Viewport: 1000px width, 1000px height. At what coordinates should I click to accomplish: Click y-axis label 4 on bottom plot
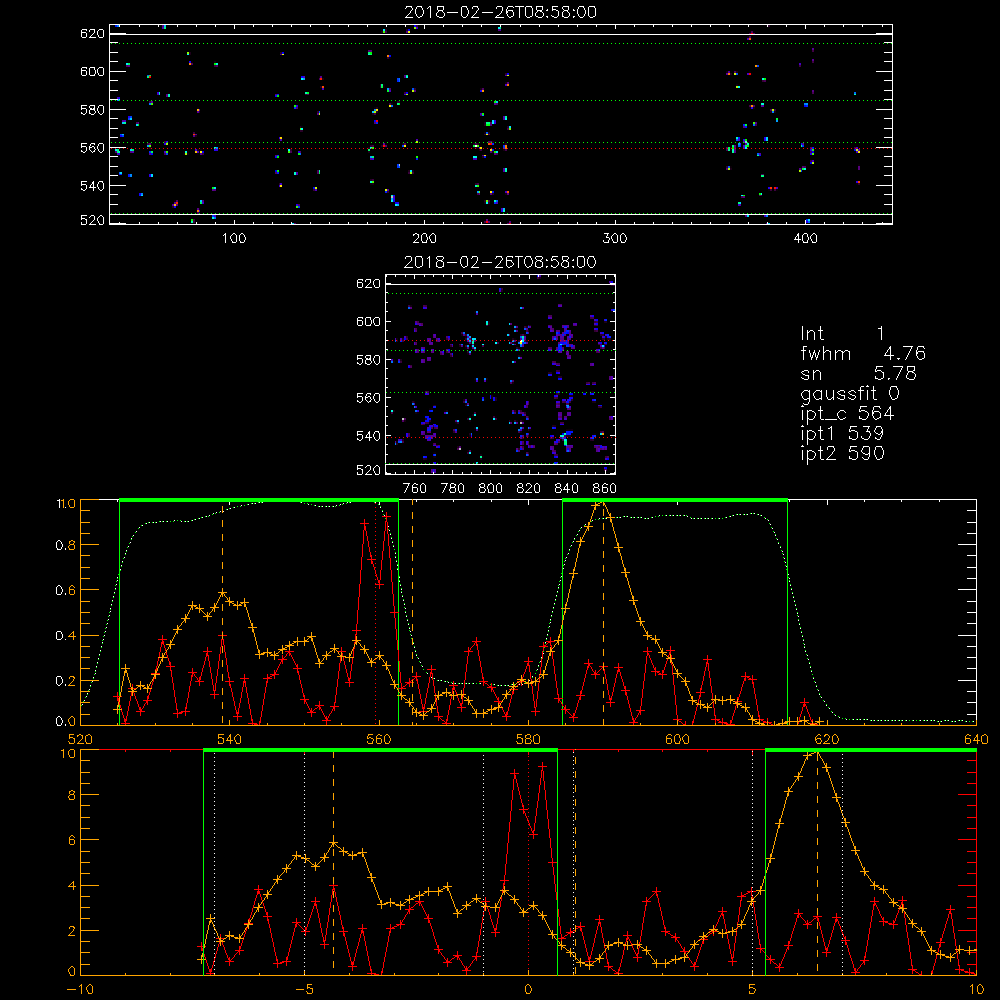[71, 886]
